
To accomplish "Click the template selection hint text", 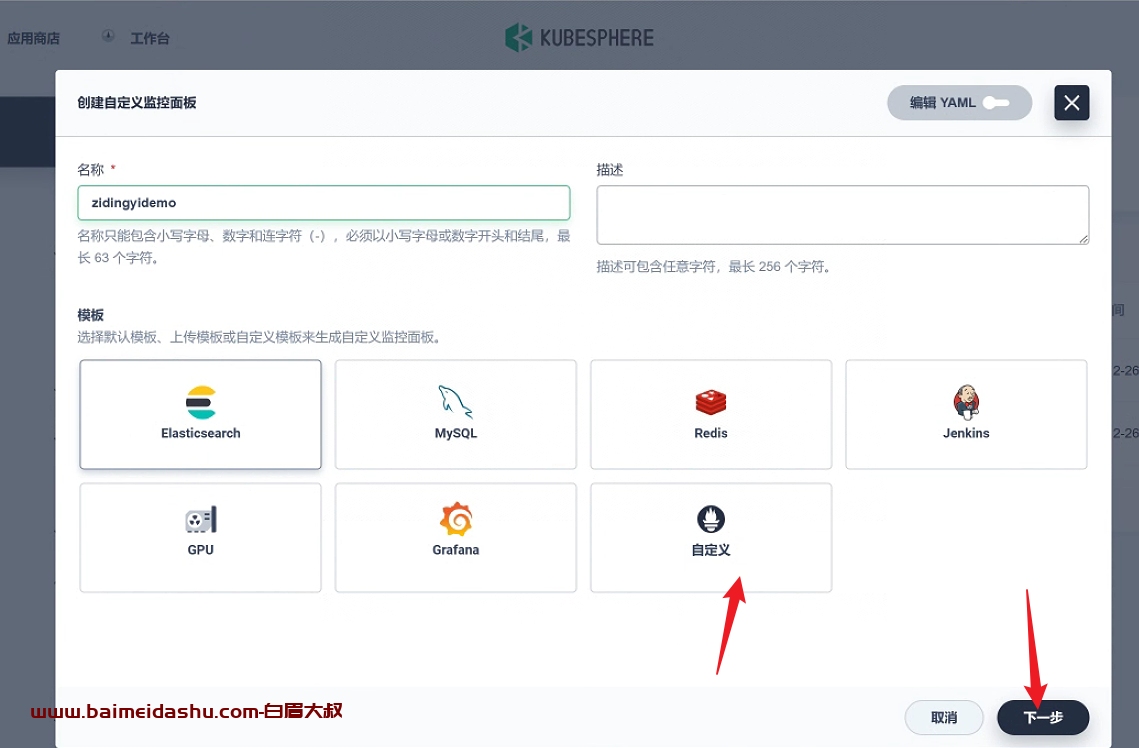I will (261, 337).
